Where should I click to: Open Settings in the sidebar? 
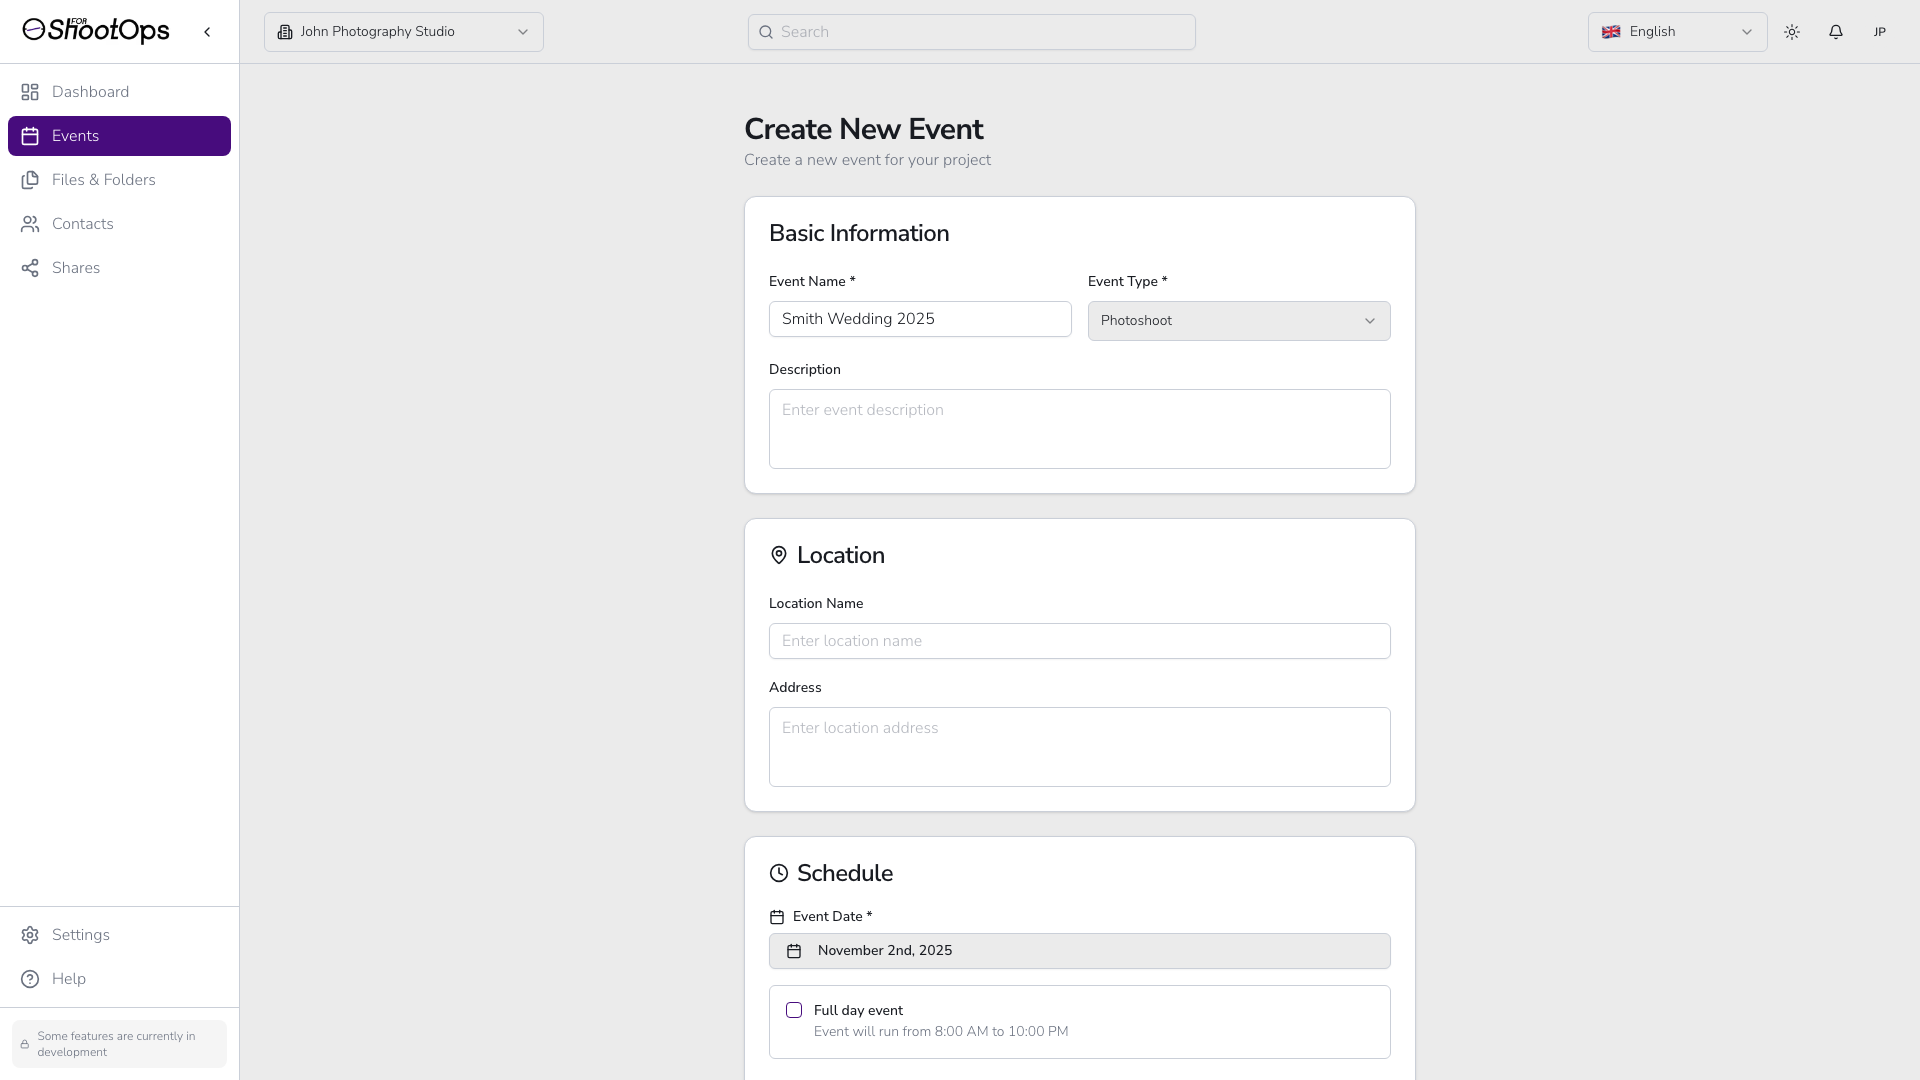[x=80, y=935]
